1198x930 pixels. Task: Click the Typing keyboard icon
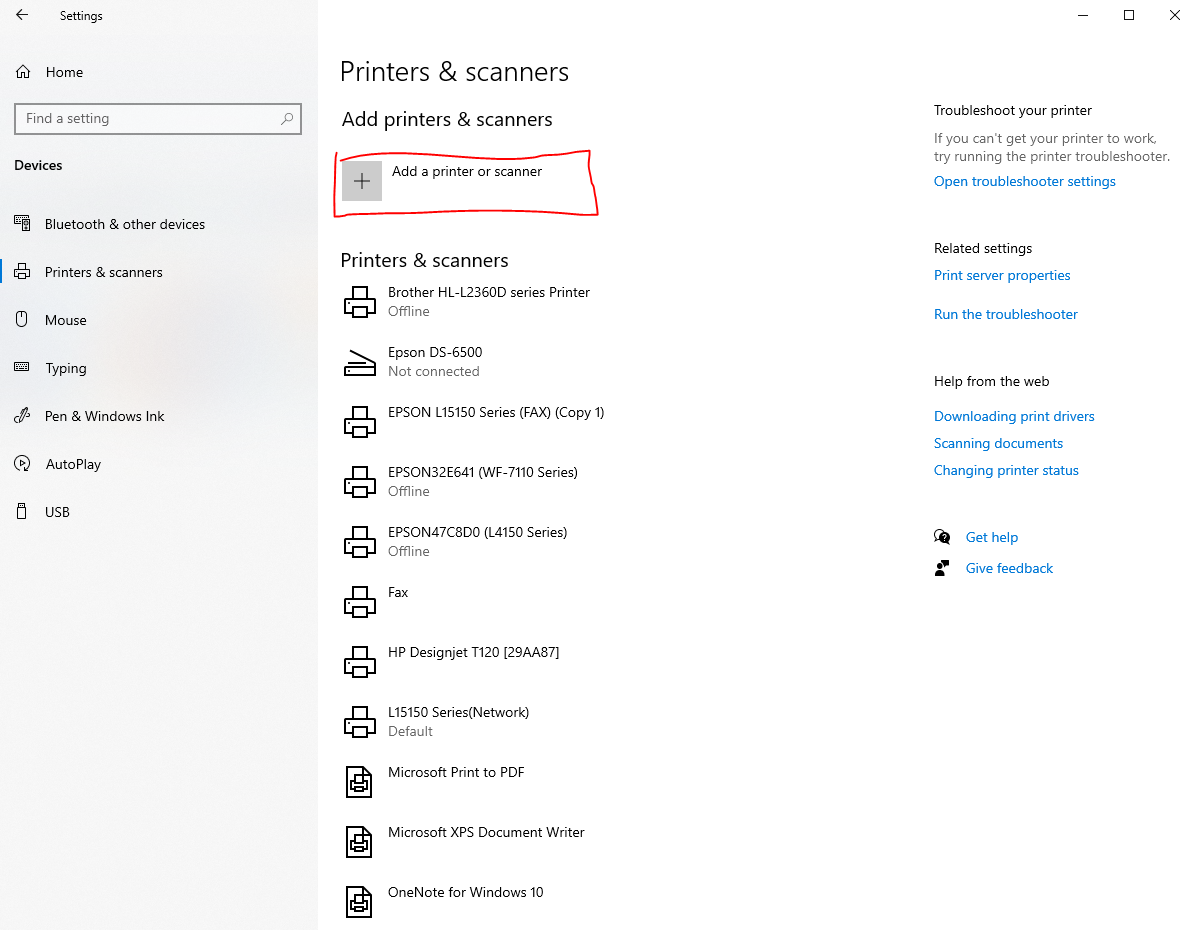22,368
